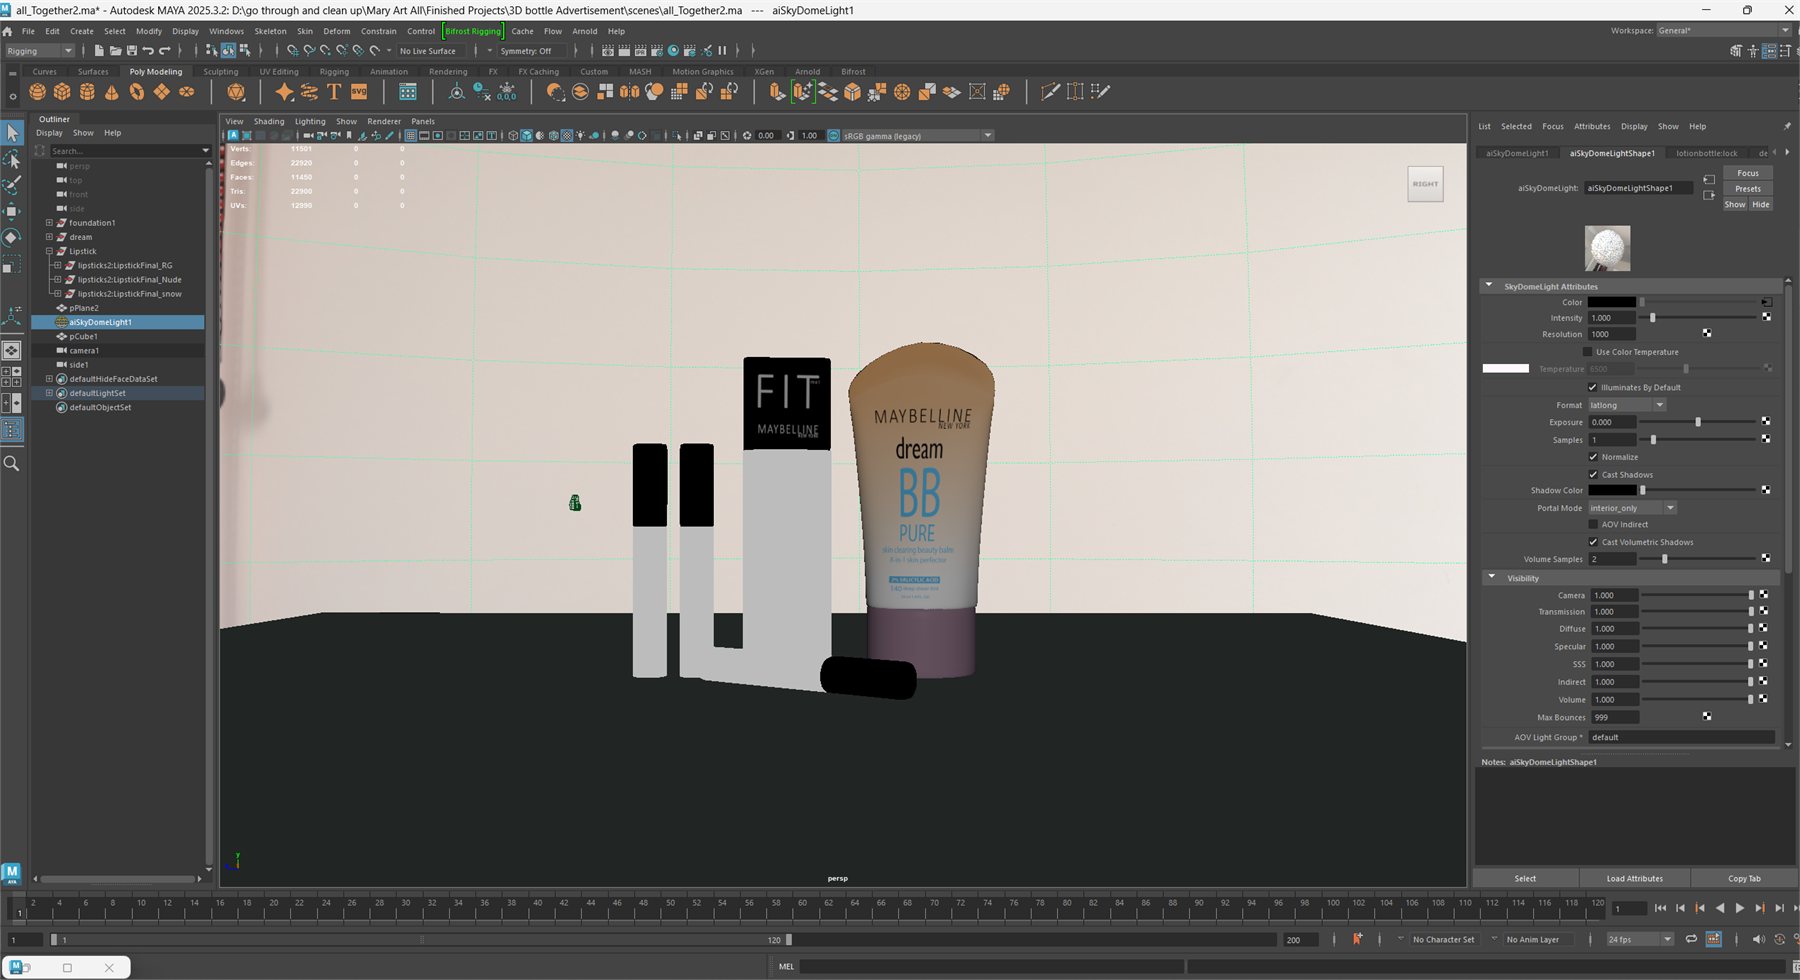Switch to the Sculpting shelf tab
The height and width of the screenshot is (980, 1800).
coord(221,72)
